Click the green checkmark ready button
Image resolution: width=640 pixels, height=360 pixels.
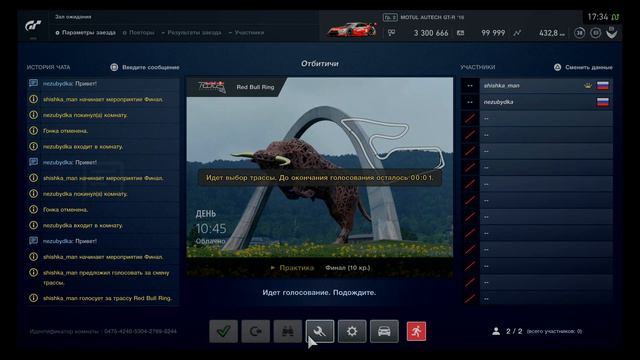(x=223, y=331)
